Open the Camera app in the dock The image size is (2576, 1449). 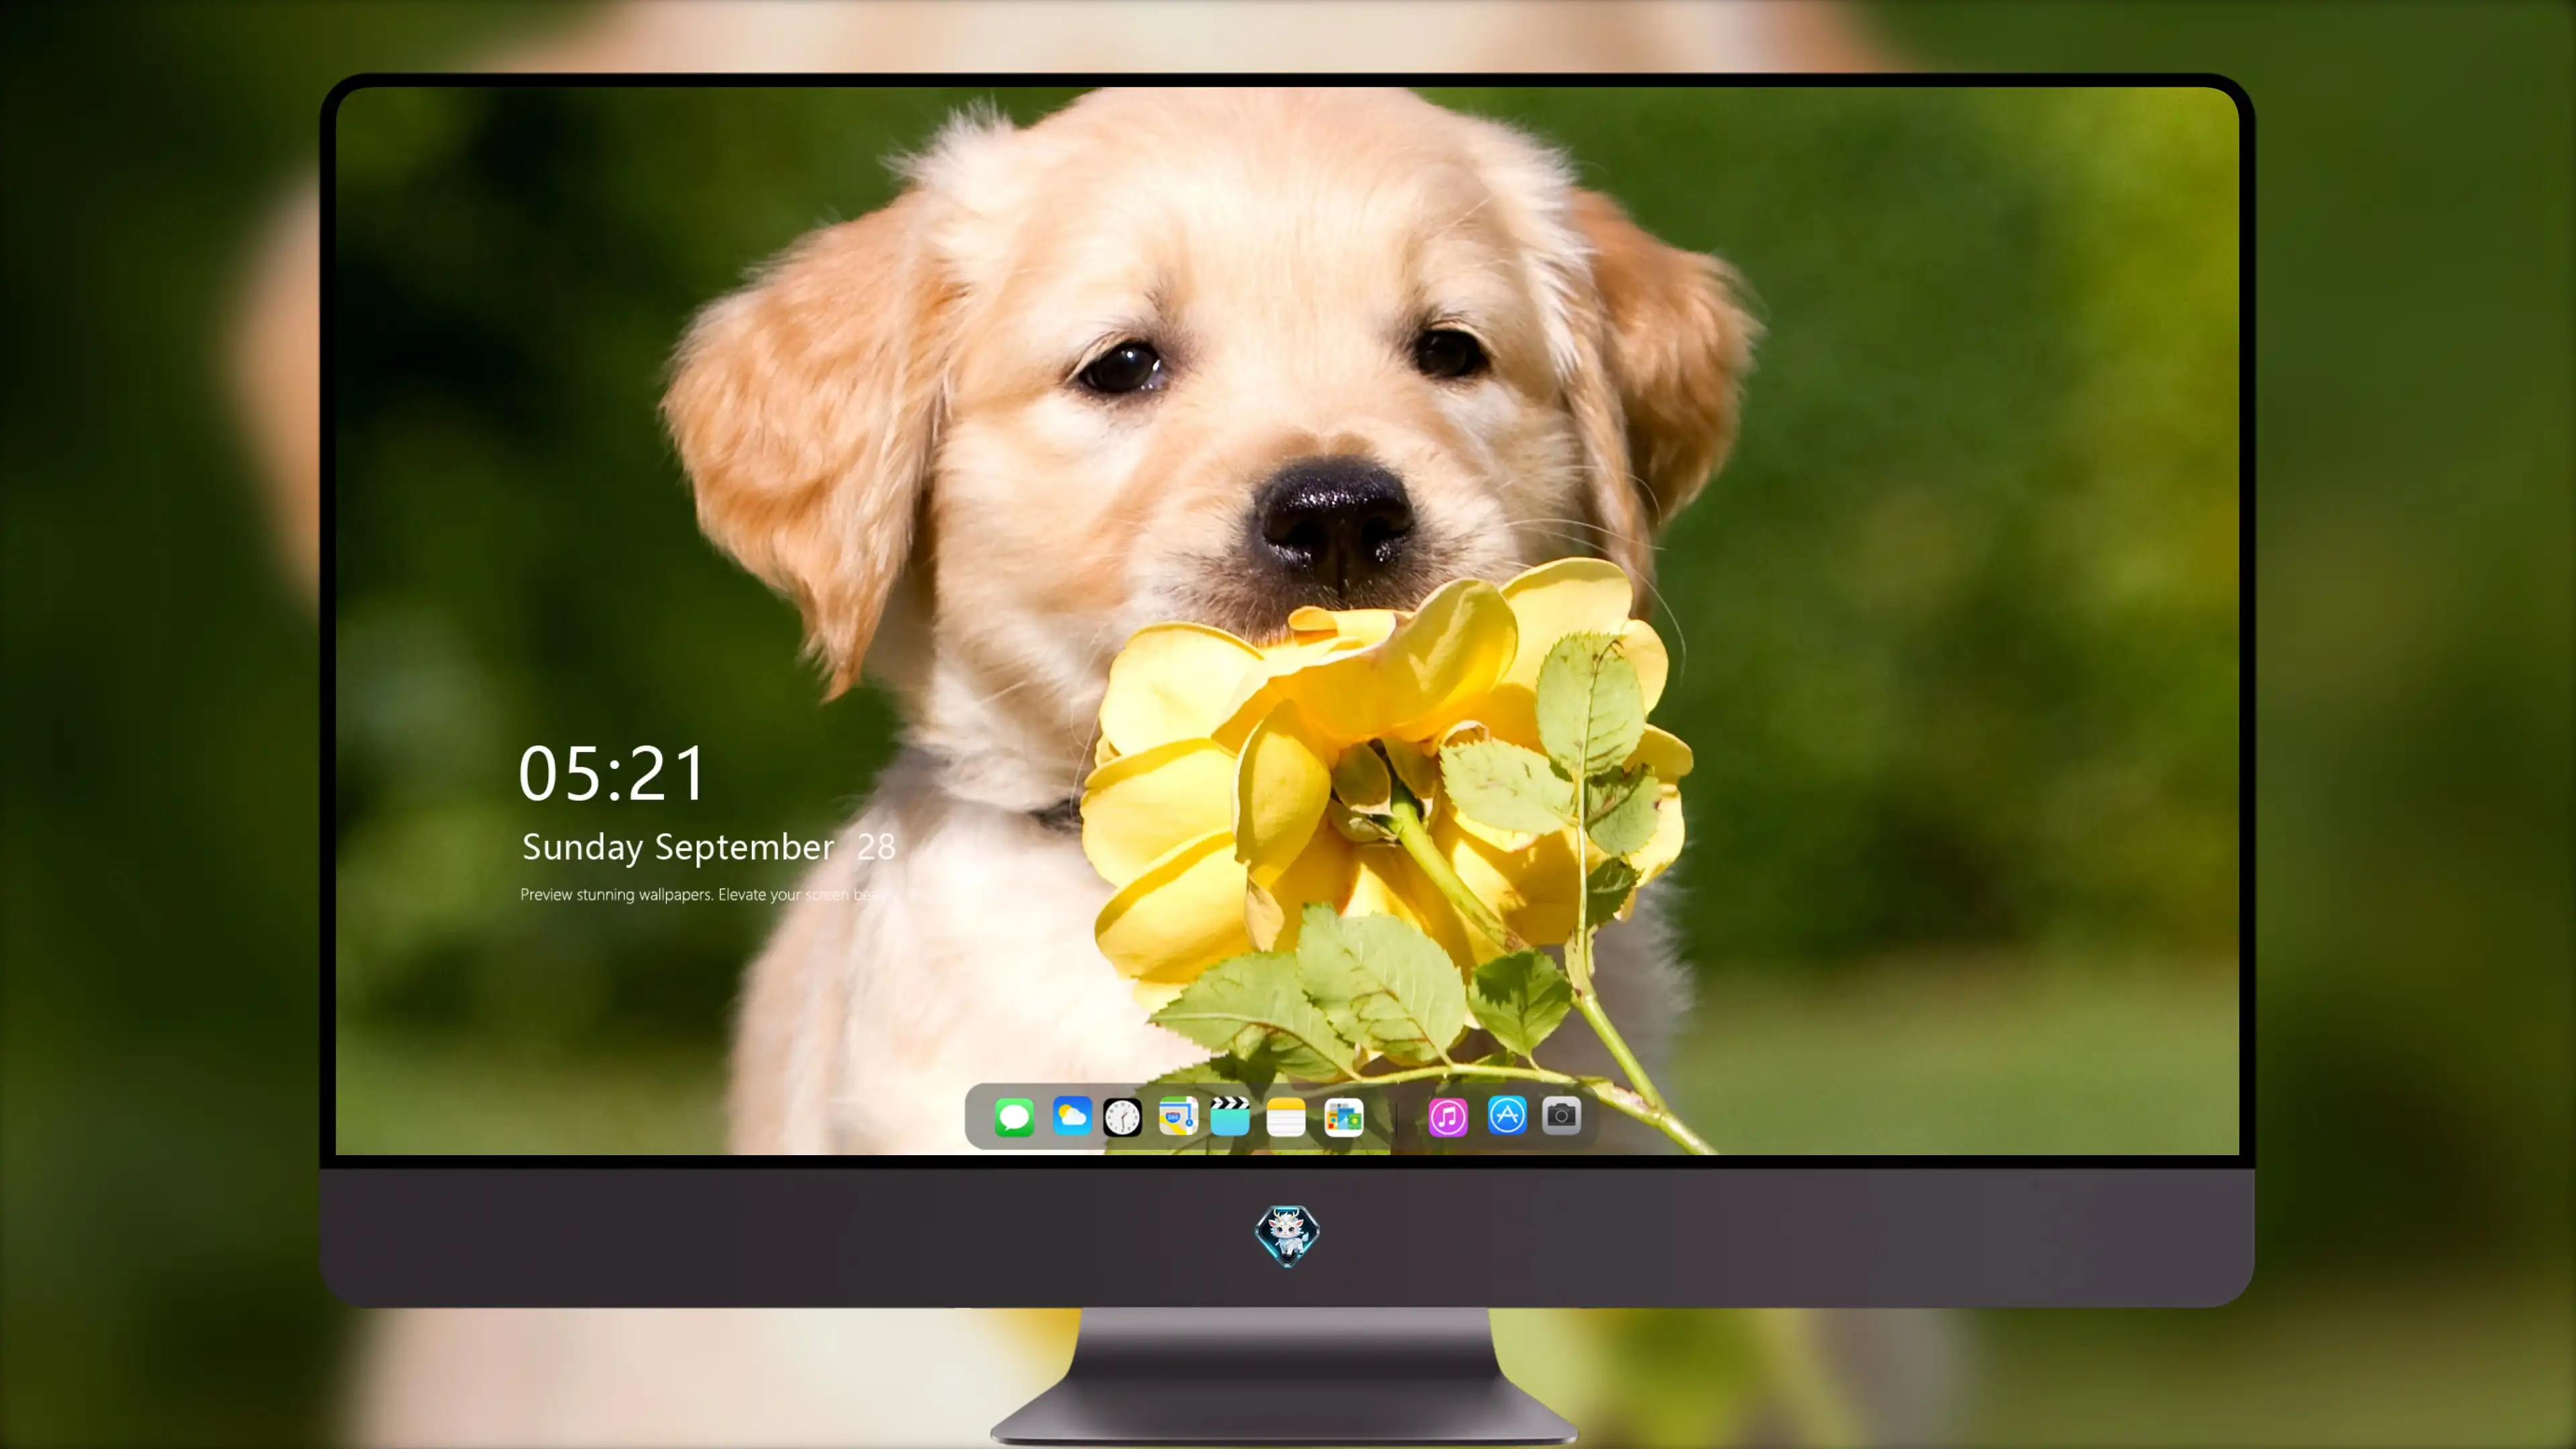pyautogui.click(x=1561, y=1115)
